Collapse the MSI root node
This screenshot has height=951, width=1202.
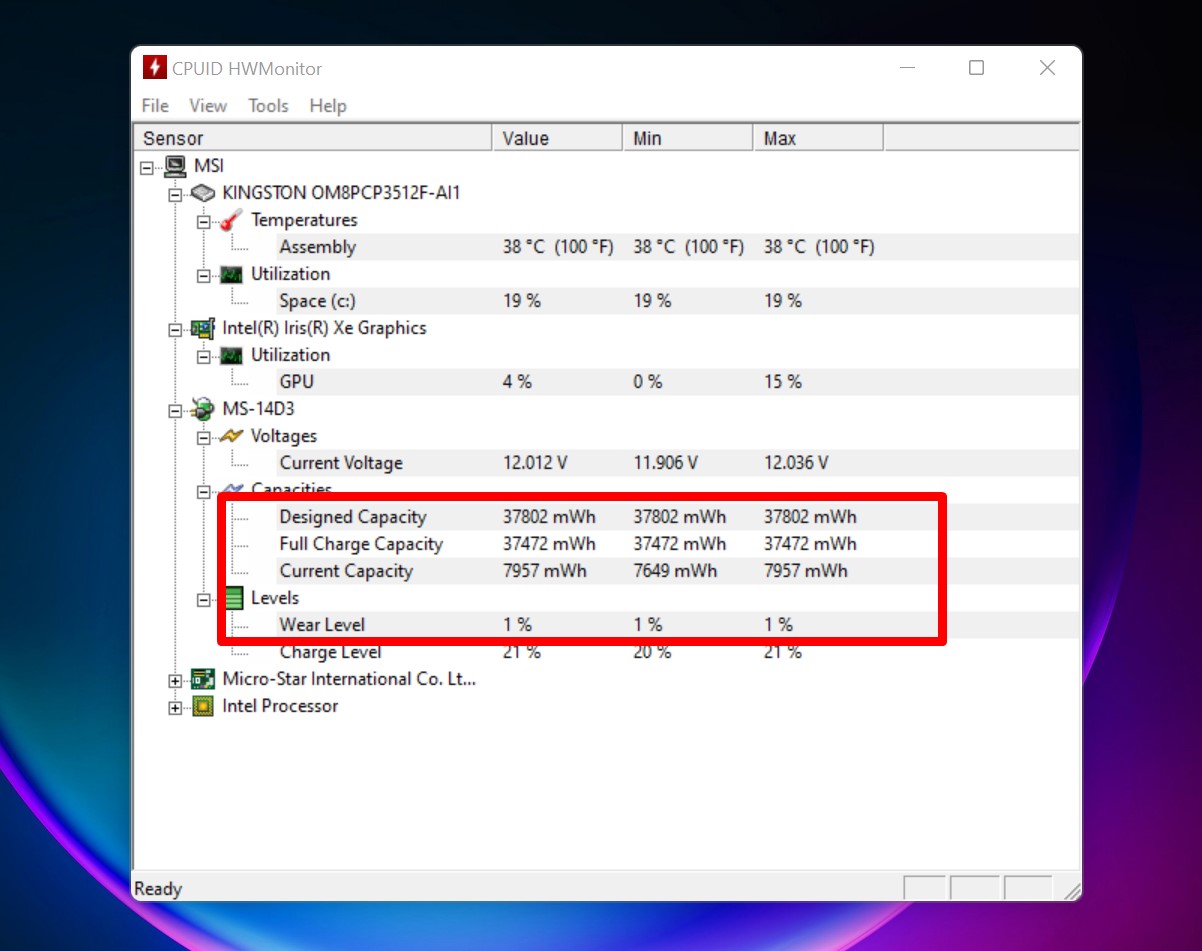click(x=148, y=168)
